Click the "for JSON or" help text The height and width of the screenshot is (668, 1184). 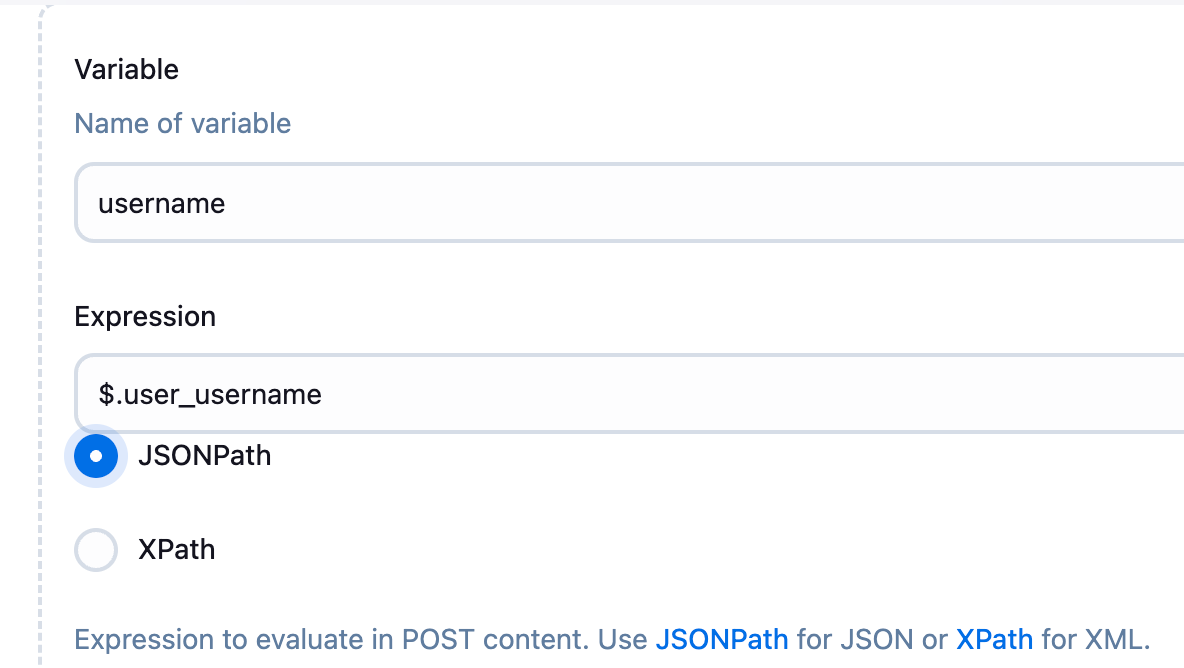point(872,639)
